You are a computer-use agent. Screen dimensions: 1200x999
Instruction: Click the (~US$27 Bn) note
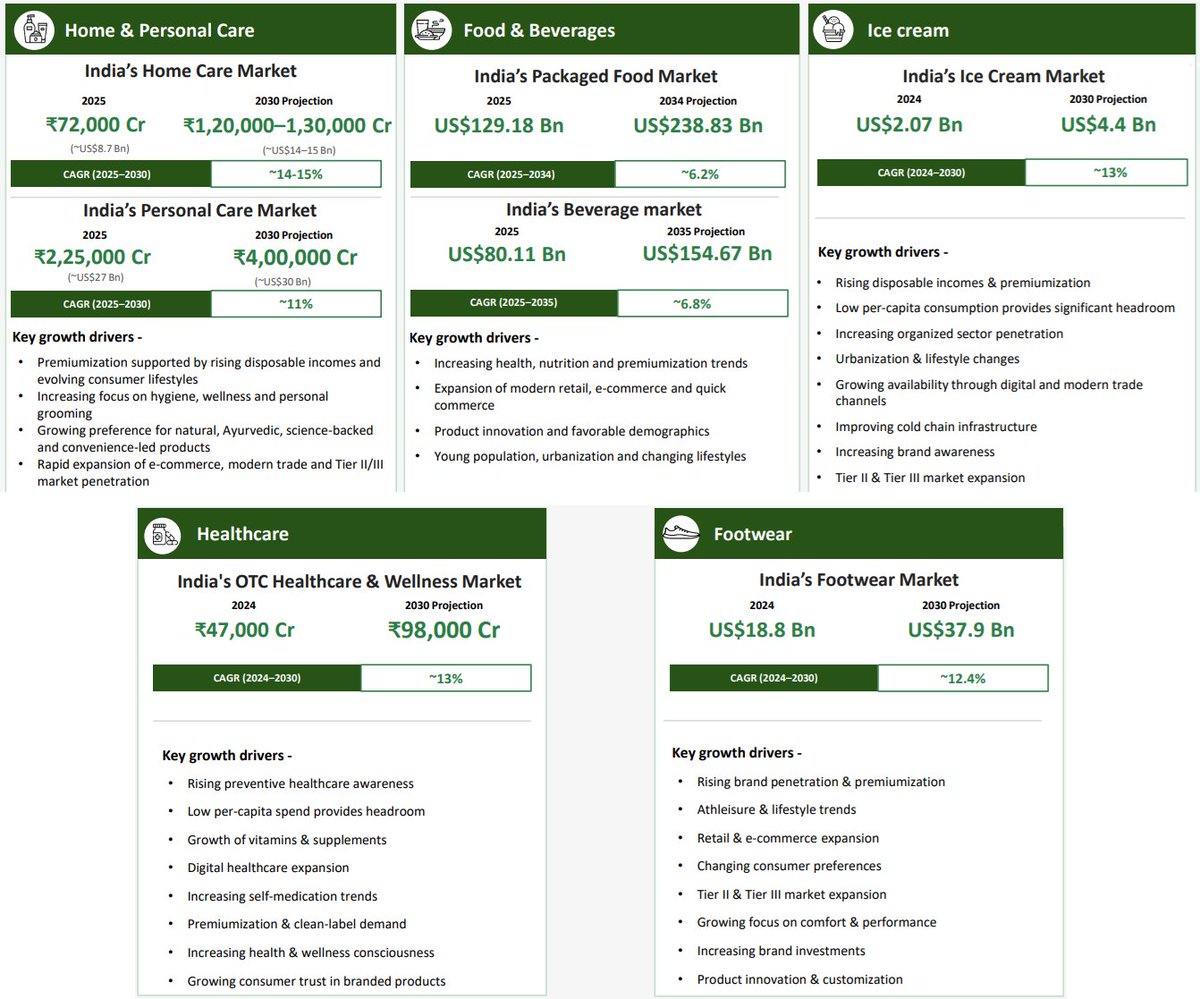[x=95, y=278]
